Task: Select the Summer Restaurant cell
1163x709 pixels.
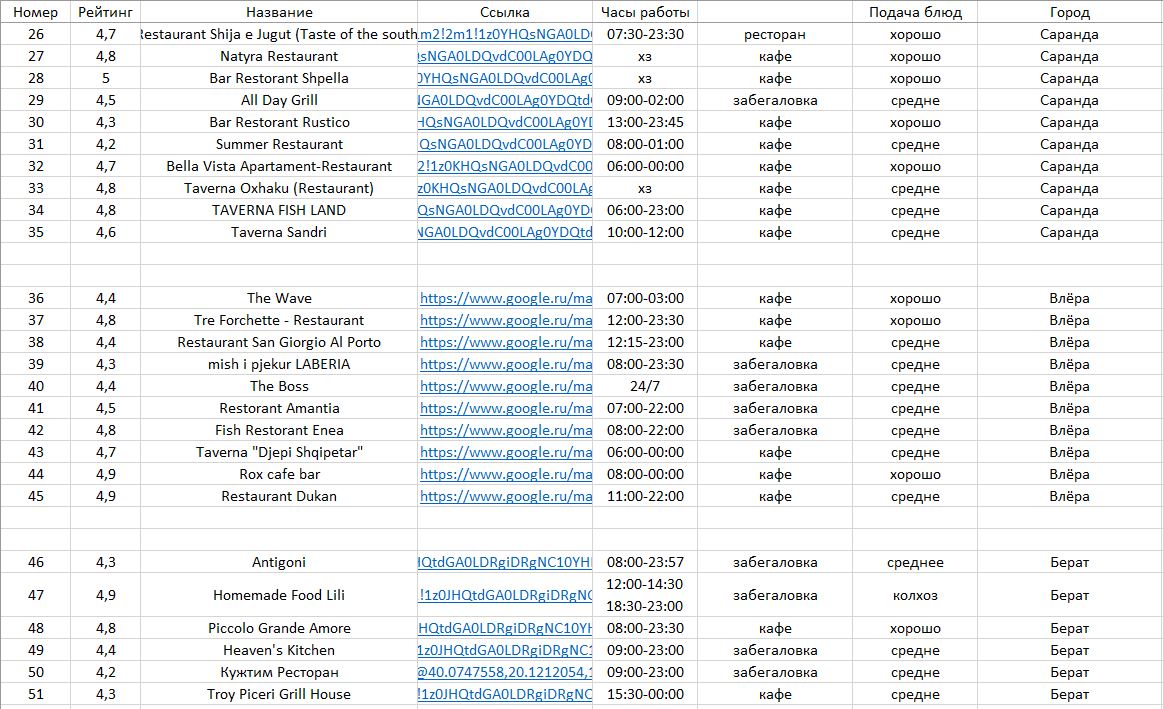Action: pyautogui.click(x=279, y=145)
